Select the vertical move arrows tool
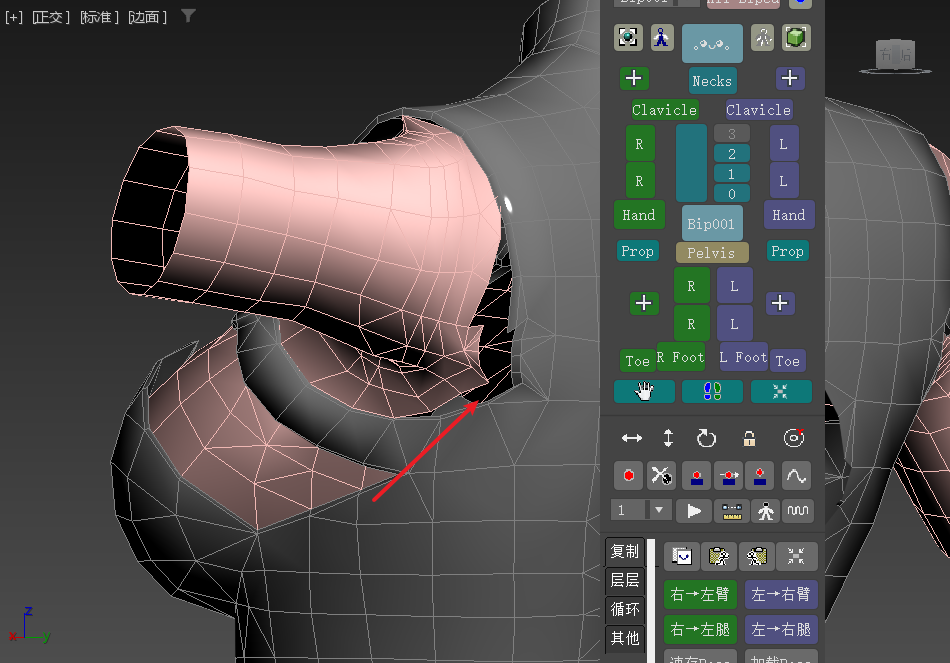Screen dimensions: 950x663 click(668, 438)
